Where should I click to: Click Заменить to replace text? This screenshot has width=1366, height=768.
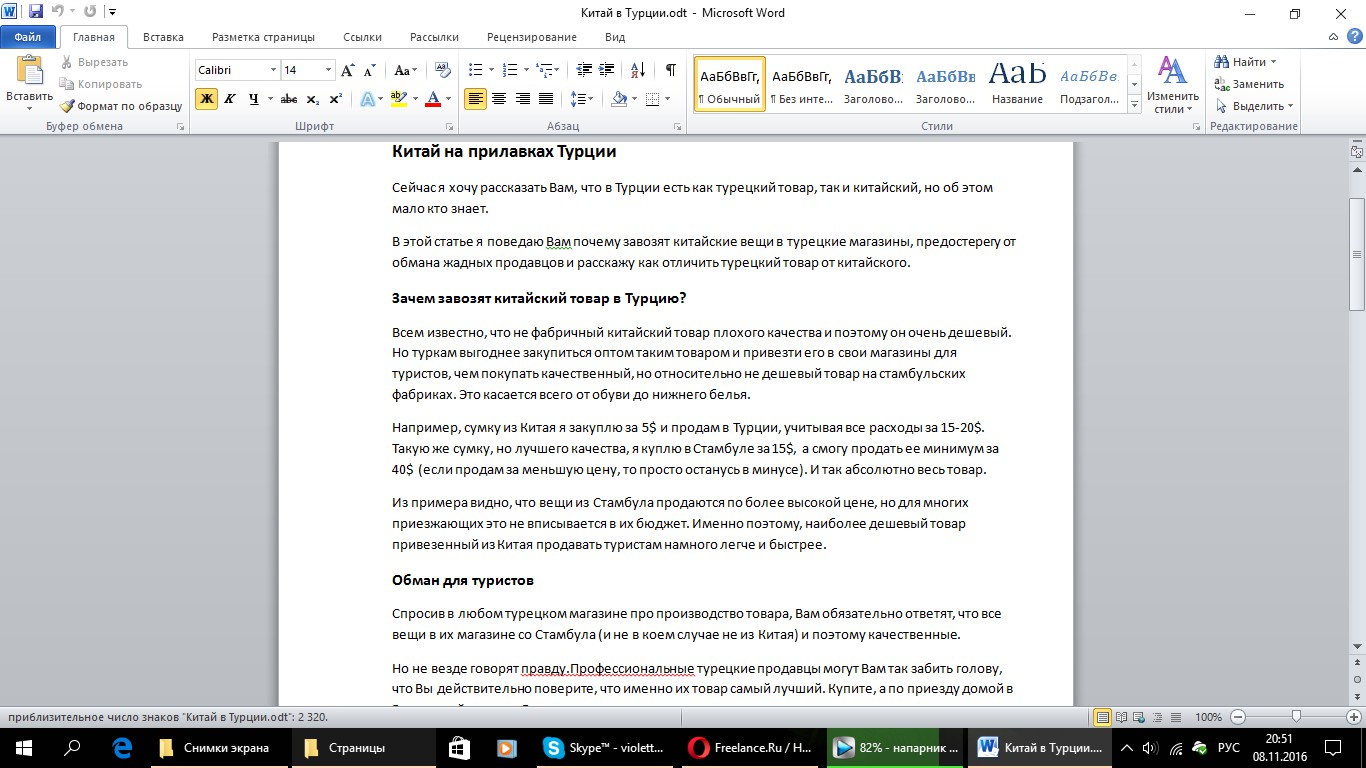1249,84
